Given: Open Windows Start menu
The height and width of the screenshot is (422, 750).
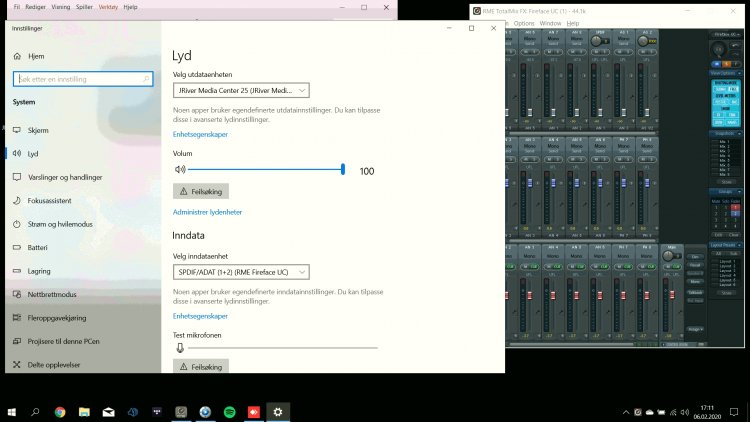Looking at the screenshot, I should (11, 412).
